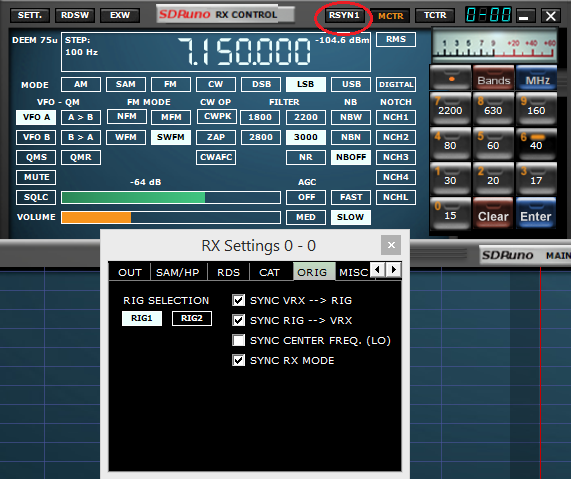Click the RMS button
This screenshot has height=479, width=571.
click(396, 39)
